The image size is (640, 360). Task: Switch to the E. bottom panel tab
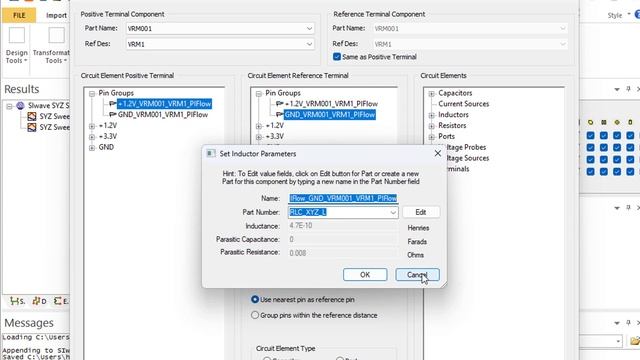(x=61, y=301)
